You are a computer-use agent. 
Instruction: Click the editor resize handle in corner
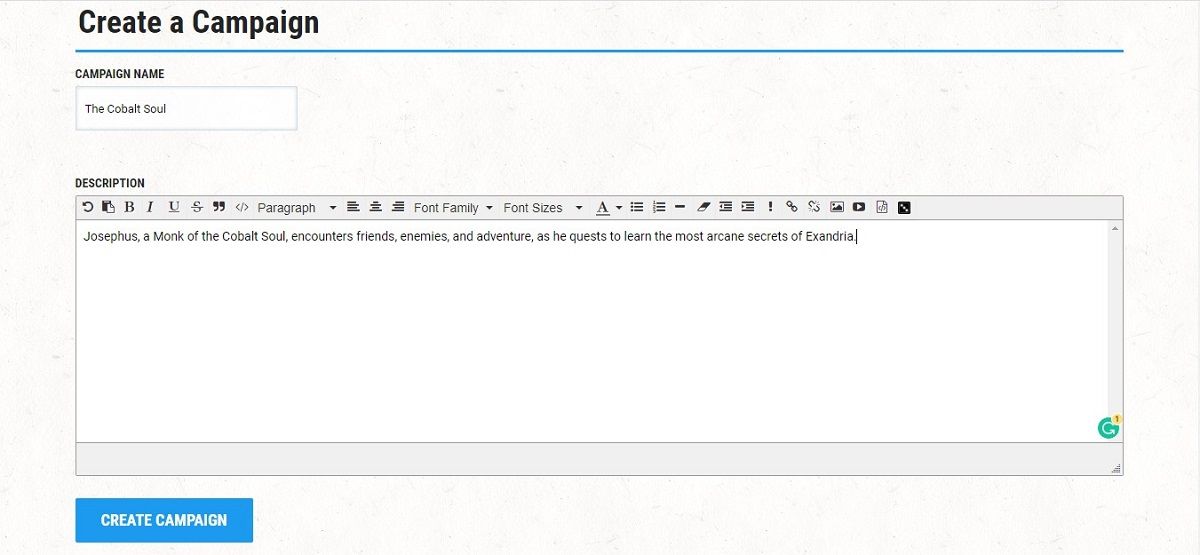coord(1116,468)
